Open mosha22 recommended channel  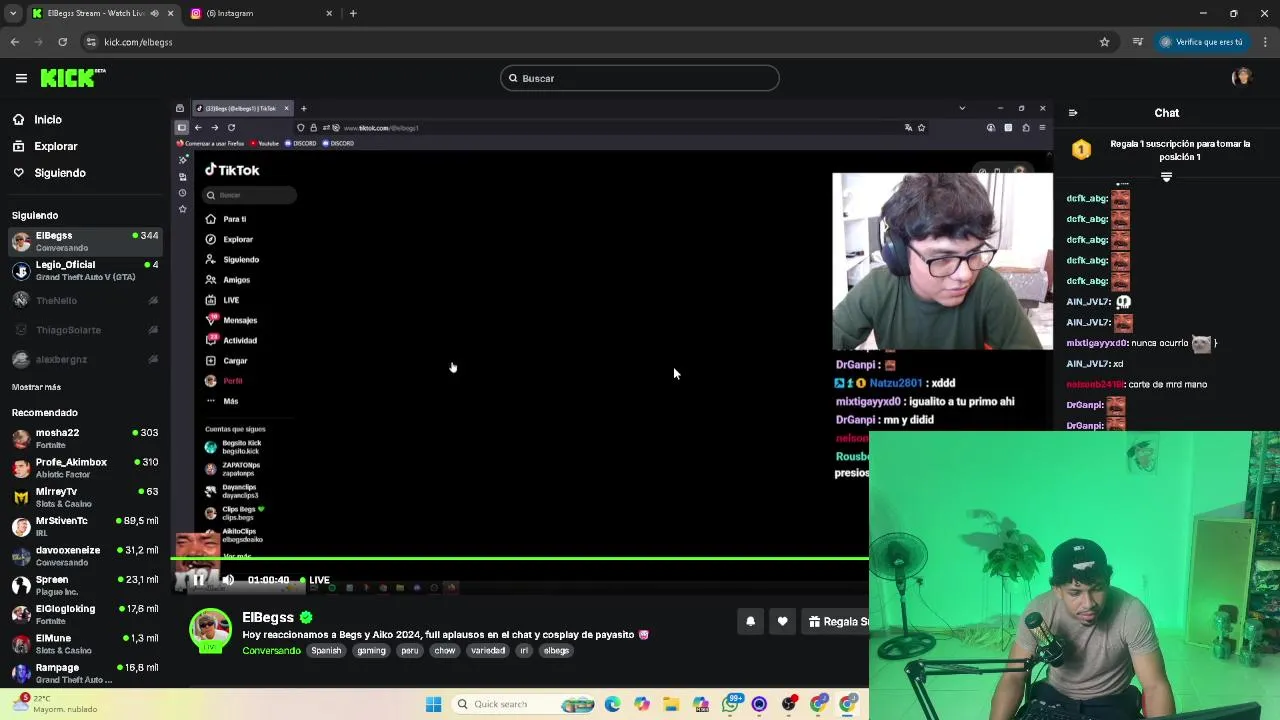85,438
